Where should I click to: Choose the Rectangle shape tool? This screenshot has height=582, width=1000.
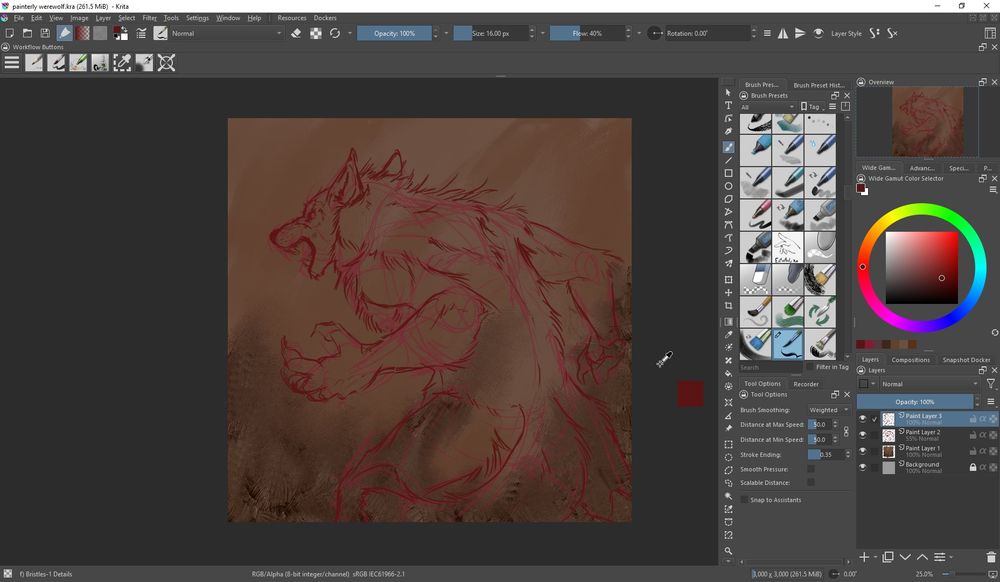tap(728, 173)
